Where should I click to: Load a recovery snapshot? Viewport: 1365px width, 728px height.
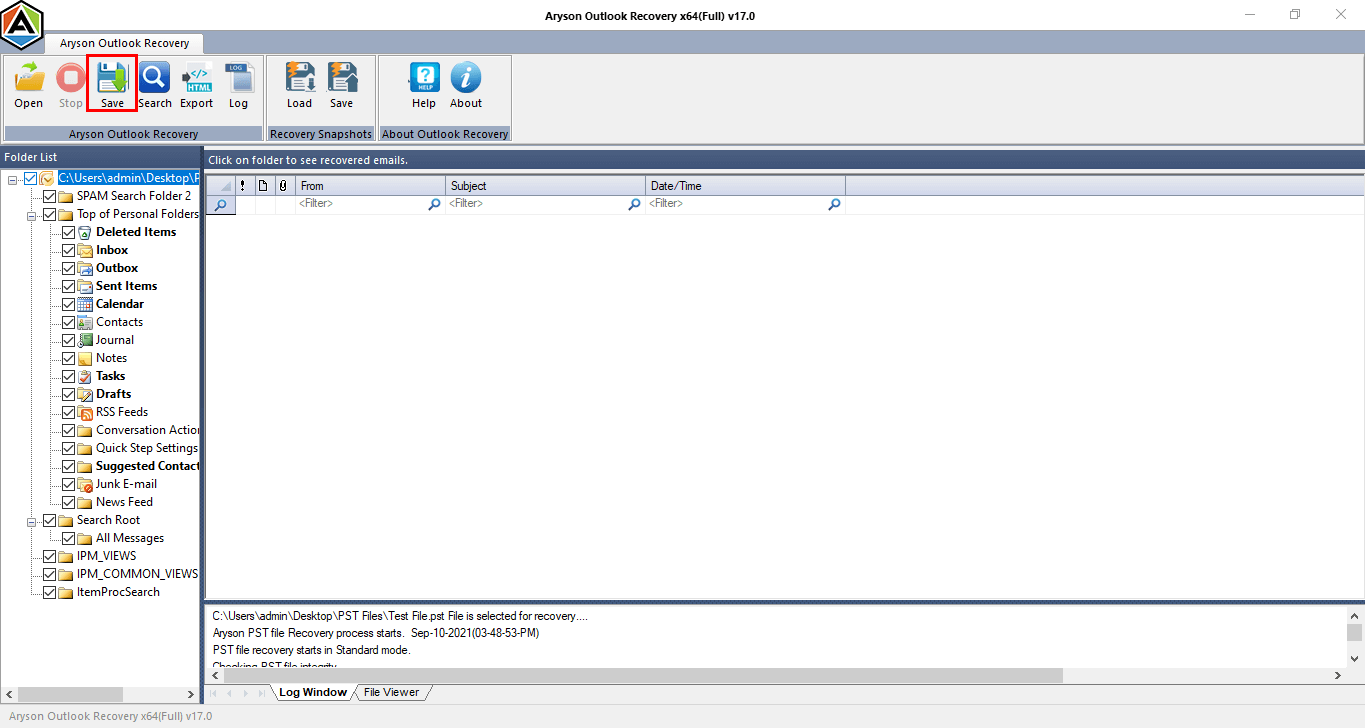point(300,79)
